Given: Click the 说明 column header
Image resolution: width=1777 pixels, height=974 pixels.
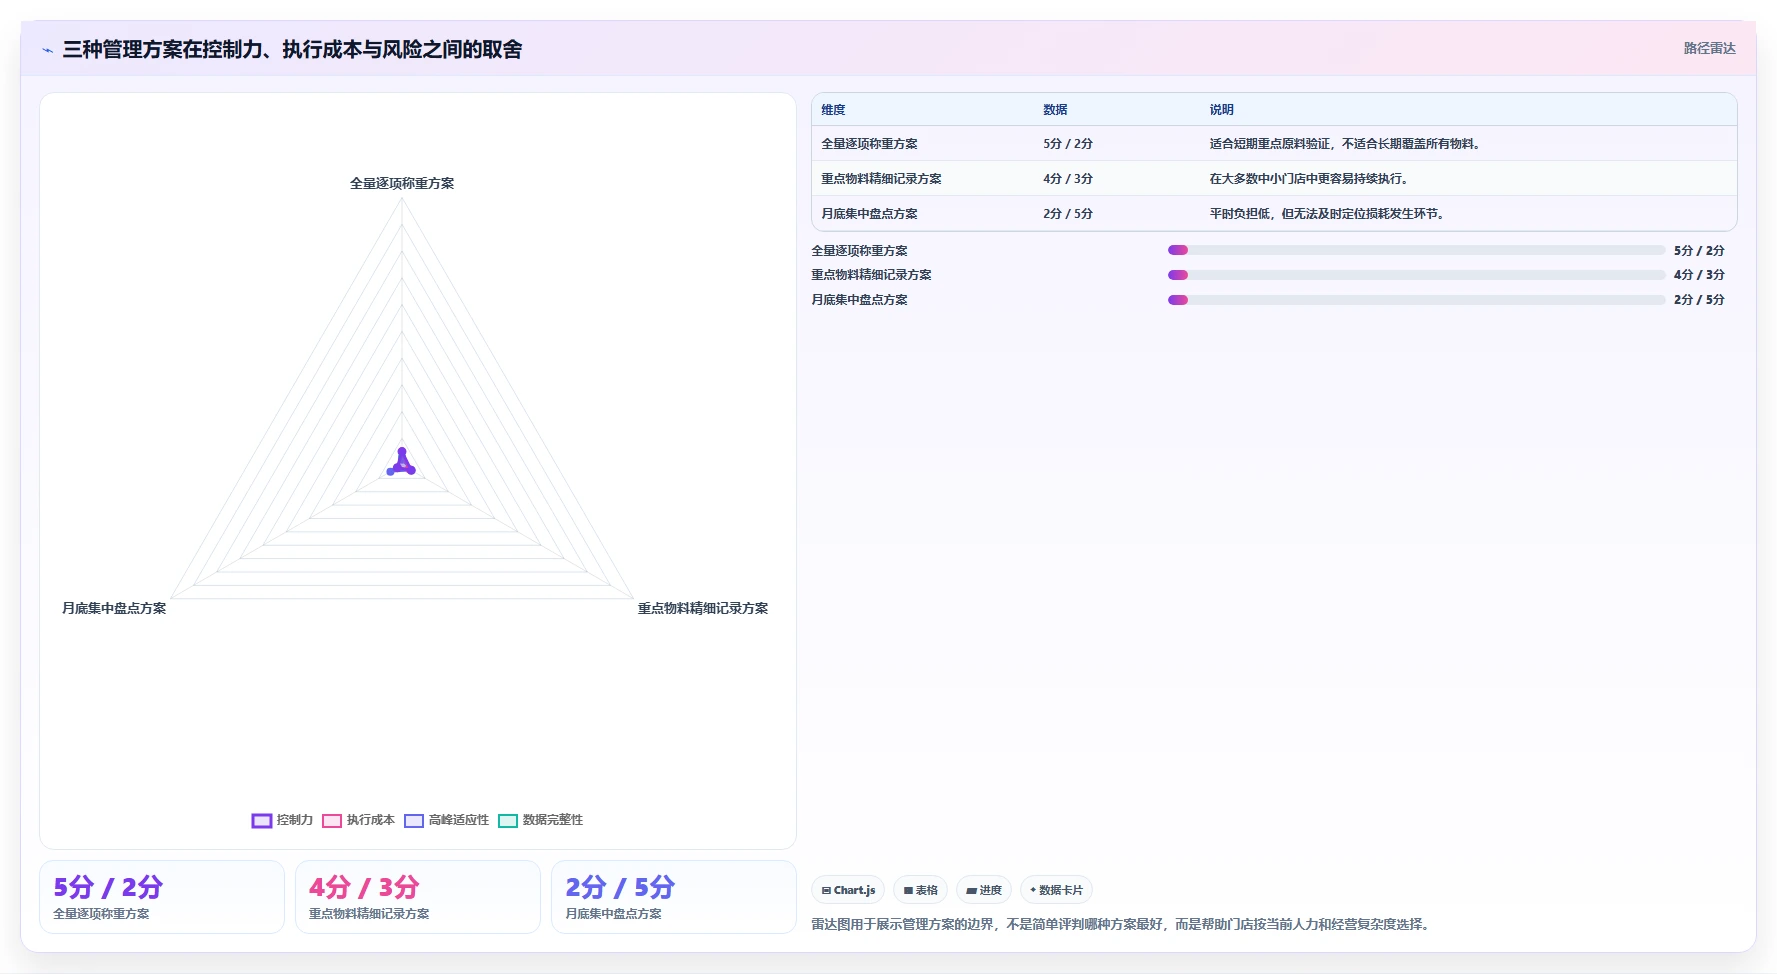Looking at the screenshot, I should (x=1221, y=110).
